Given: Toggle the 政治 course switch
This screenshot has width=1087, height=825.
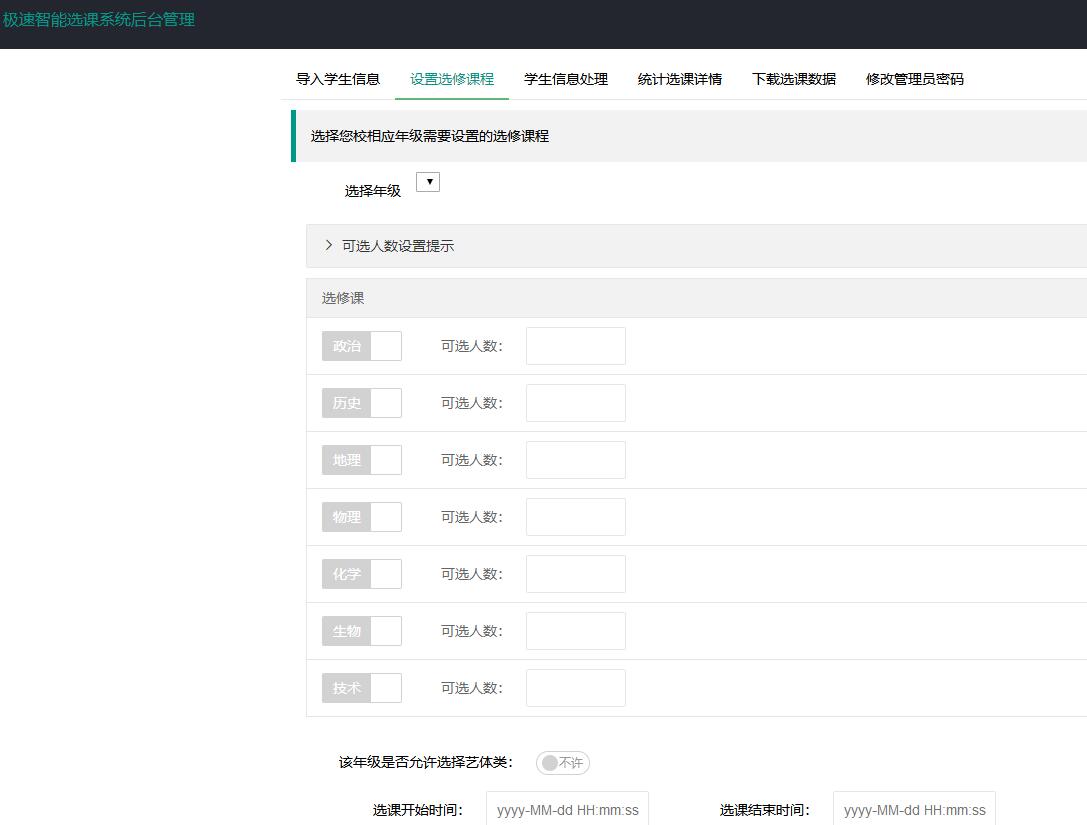Looking at the screenshot, I should [361, 346].
